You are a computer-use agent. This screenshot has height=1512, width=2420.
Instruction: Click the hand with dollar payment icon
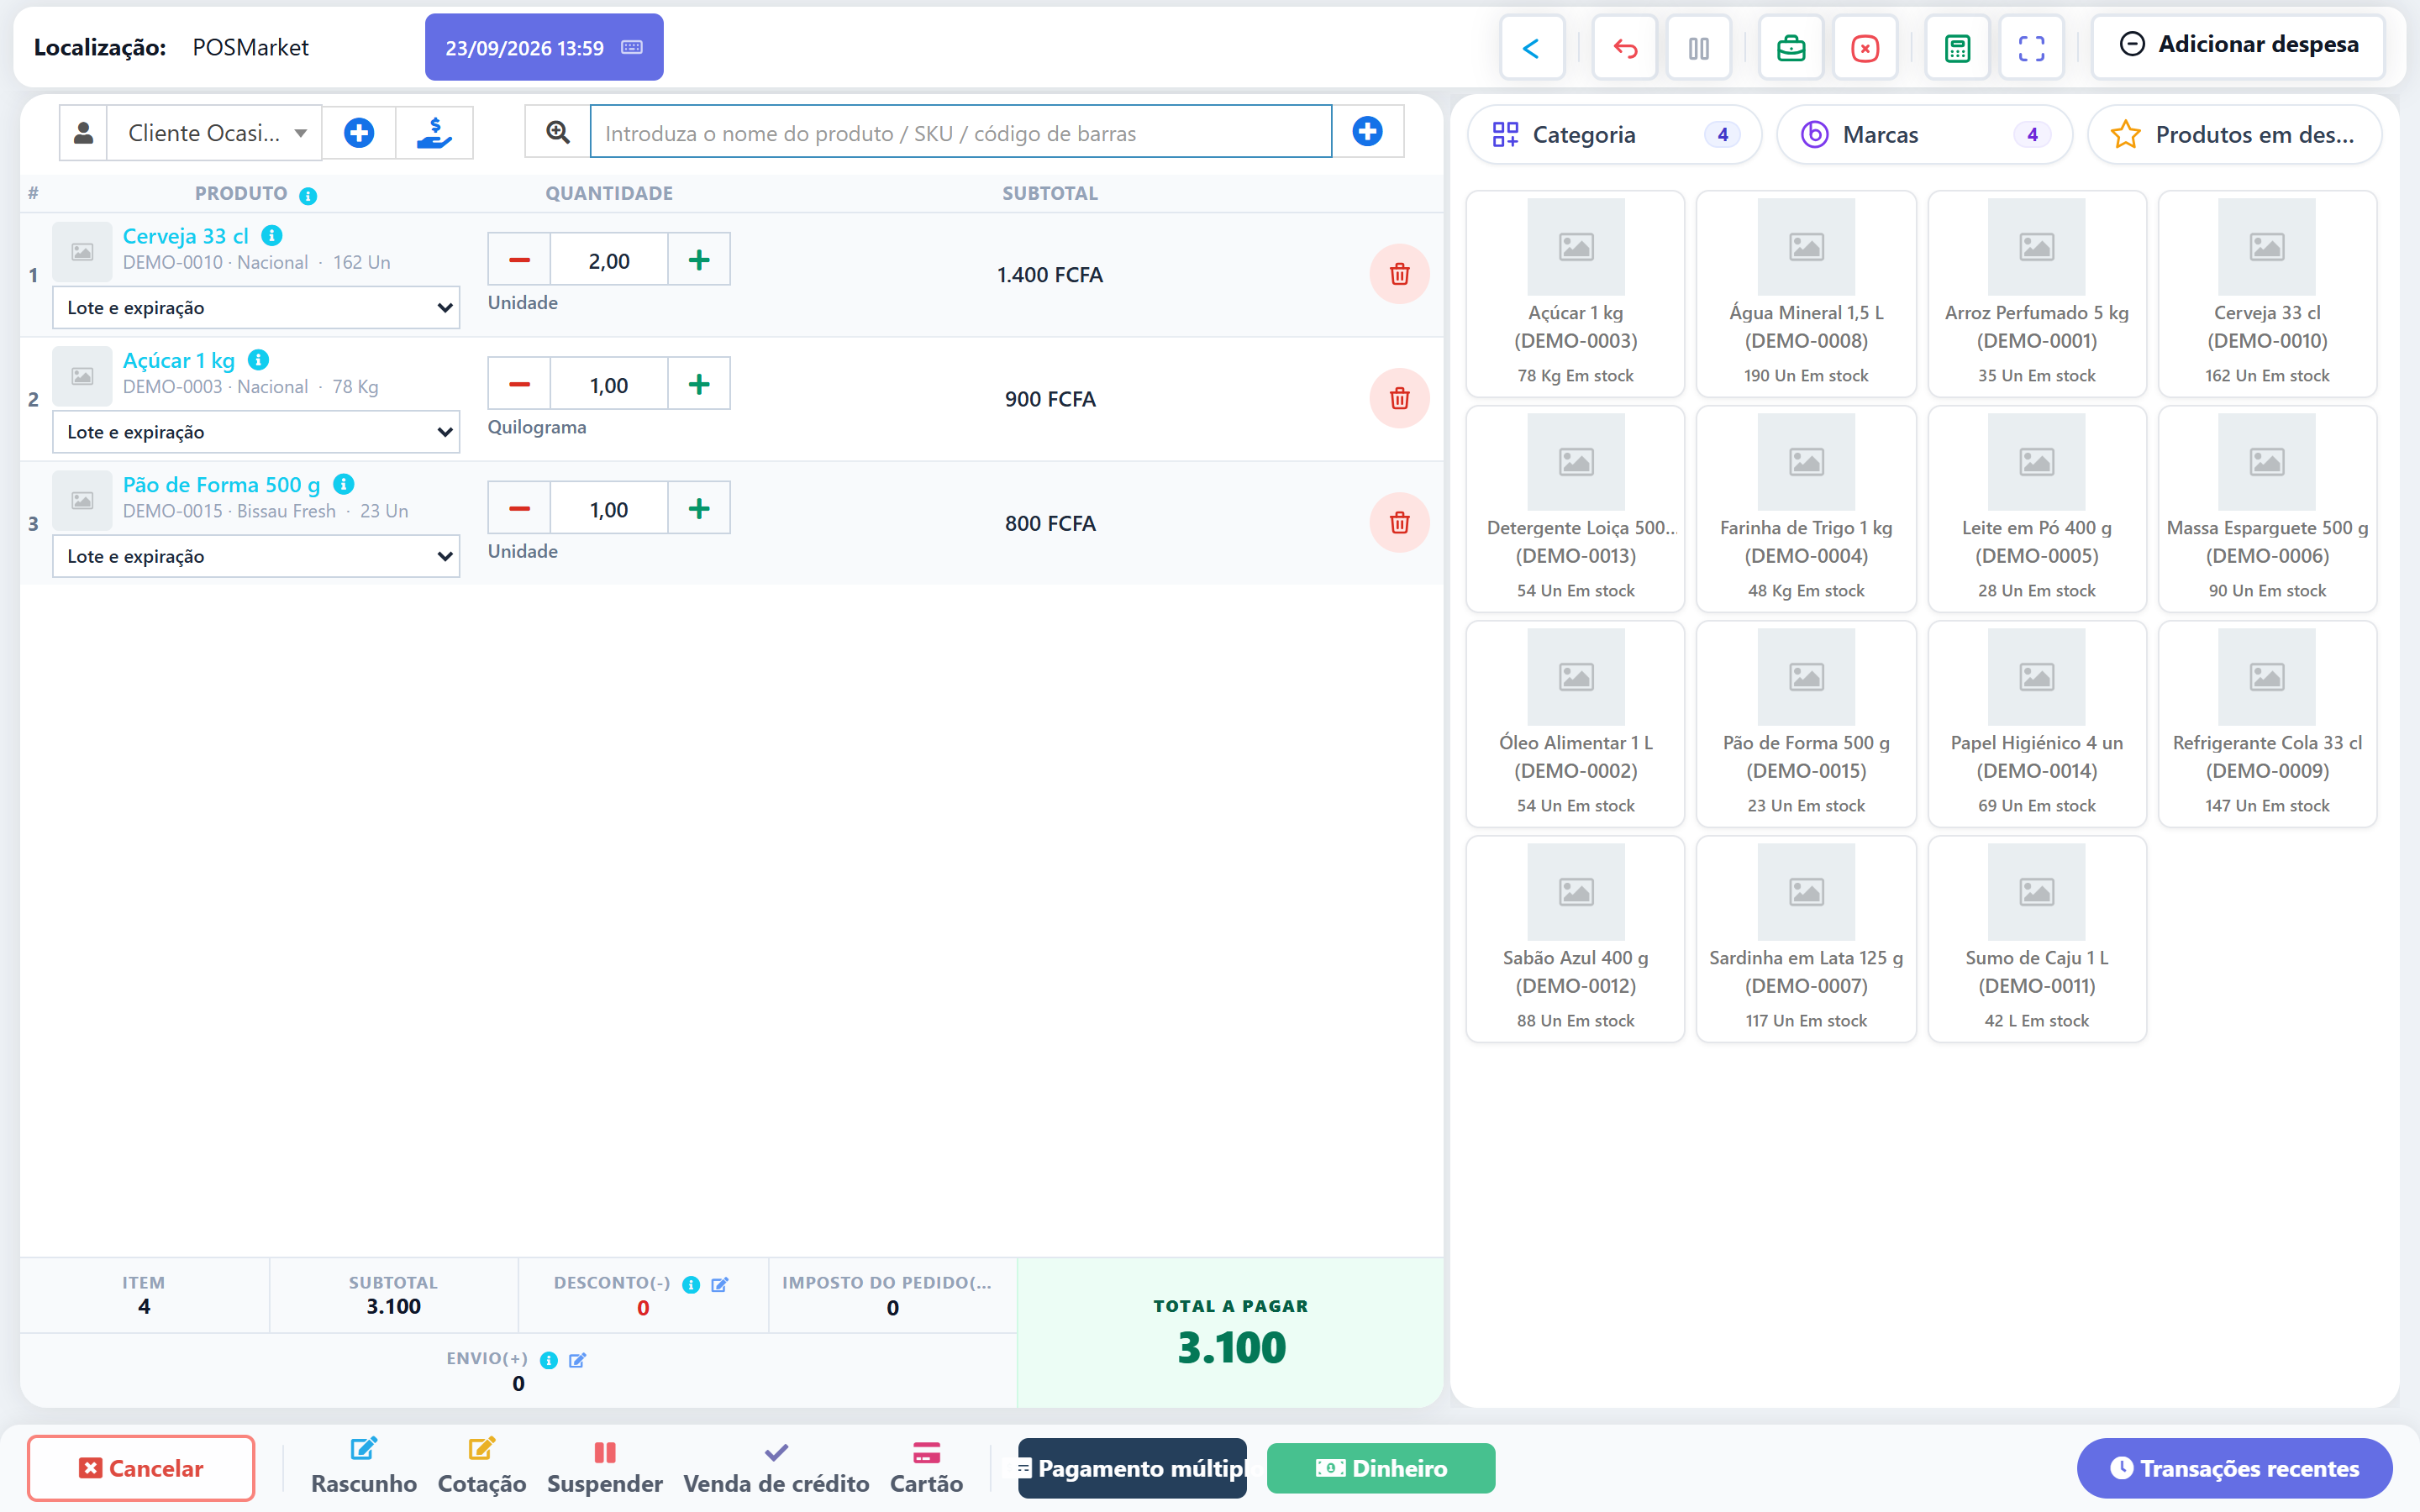[434, 132]
